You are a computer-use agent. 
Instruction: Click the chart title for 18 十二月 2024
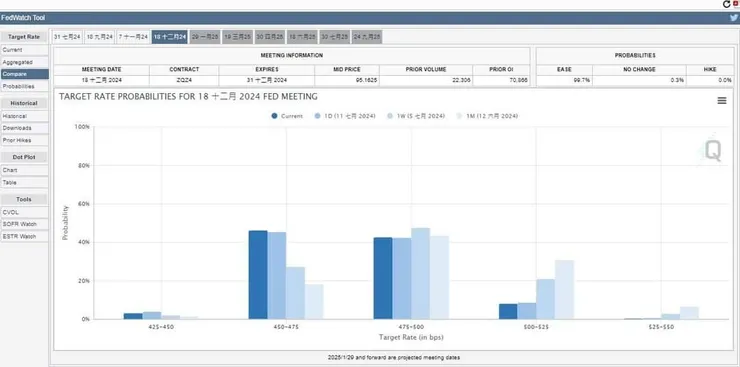tap(188, 97)
